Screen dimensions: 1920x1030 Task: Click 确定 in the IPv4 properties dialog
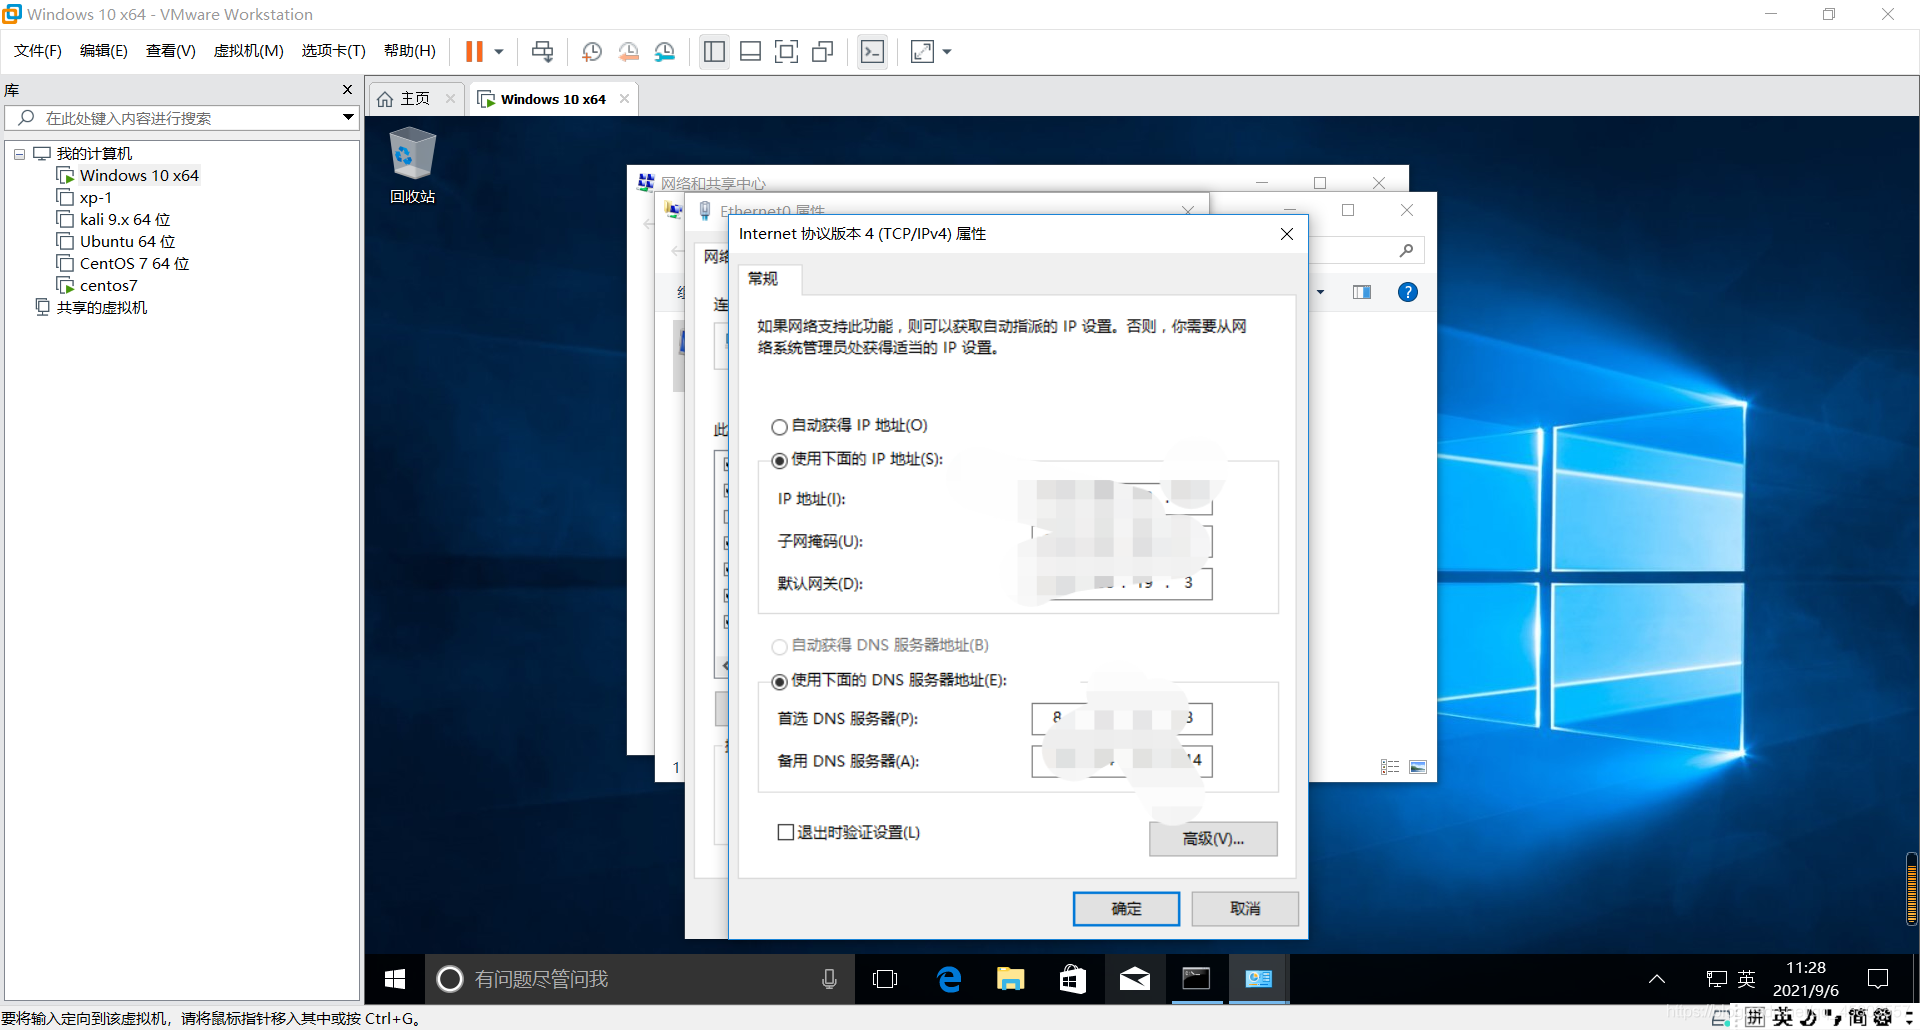click(1126, 909)
